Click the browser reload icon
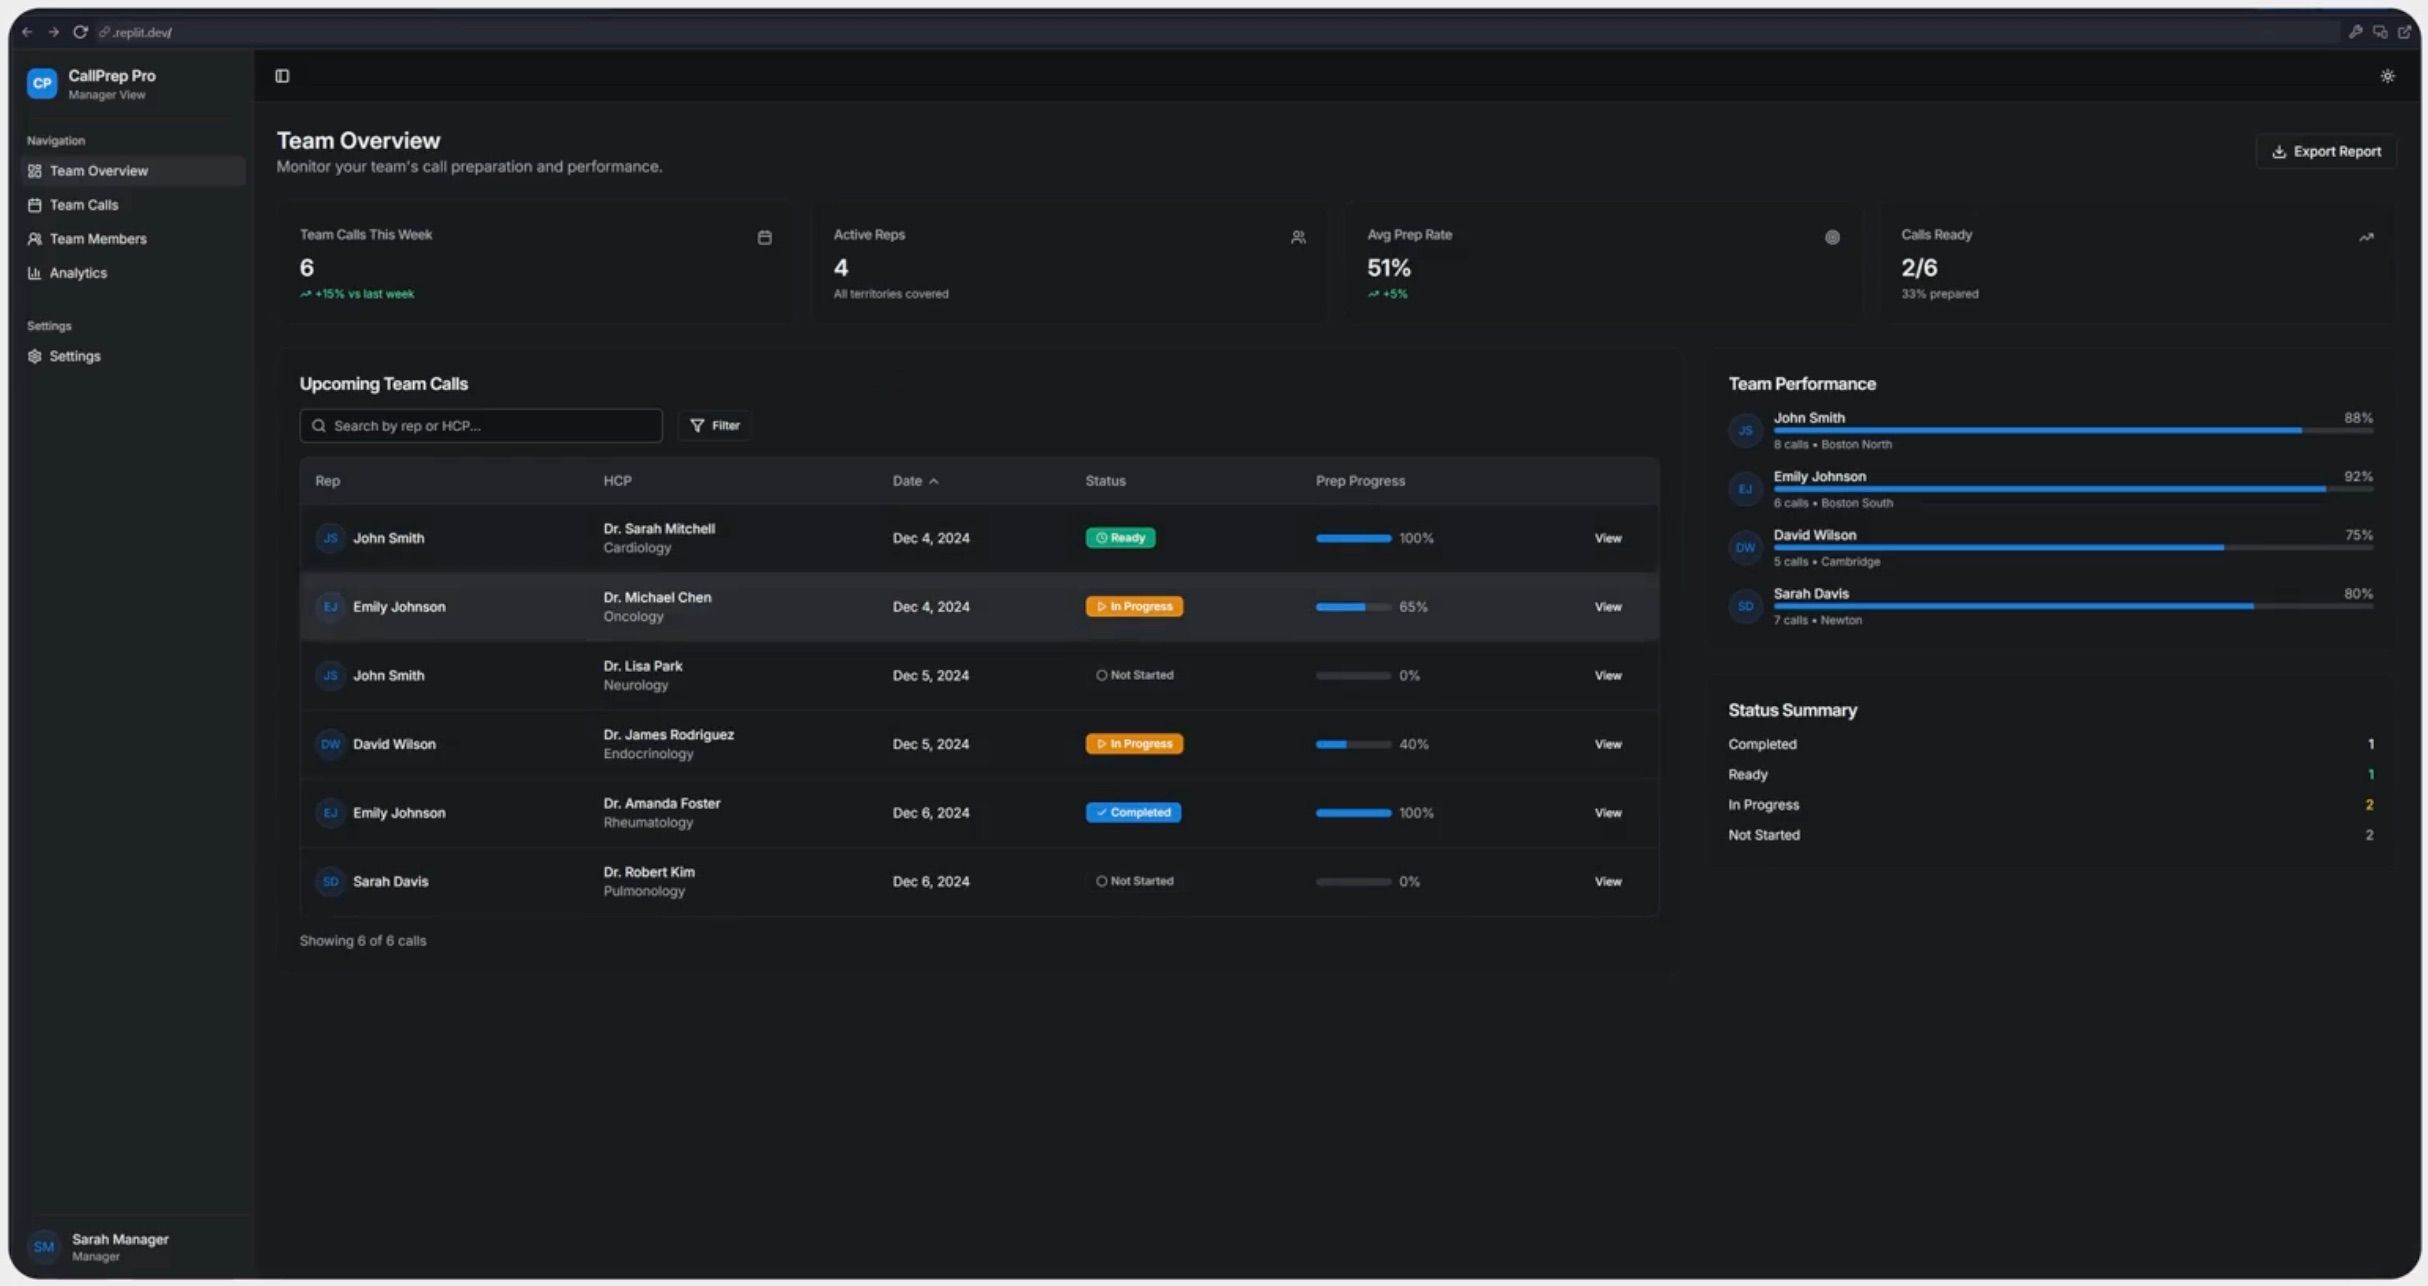The height and width of the screenshot is (1286, 2428). click(x=80, y=32)
